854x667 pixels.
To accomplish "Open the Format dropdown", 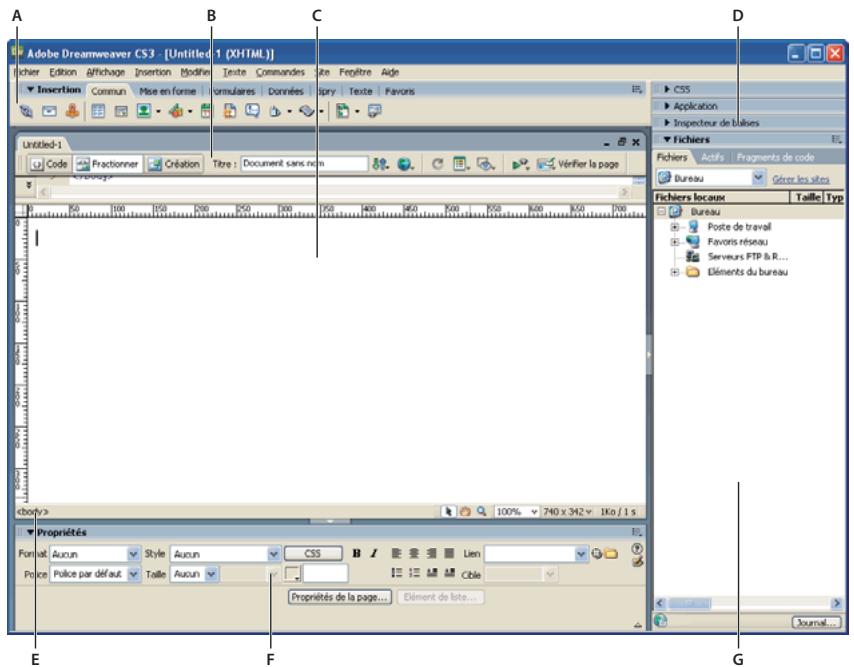I will (133, 554).
